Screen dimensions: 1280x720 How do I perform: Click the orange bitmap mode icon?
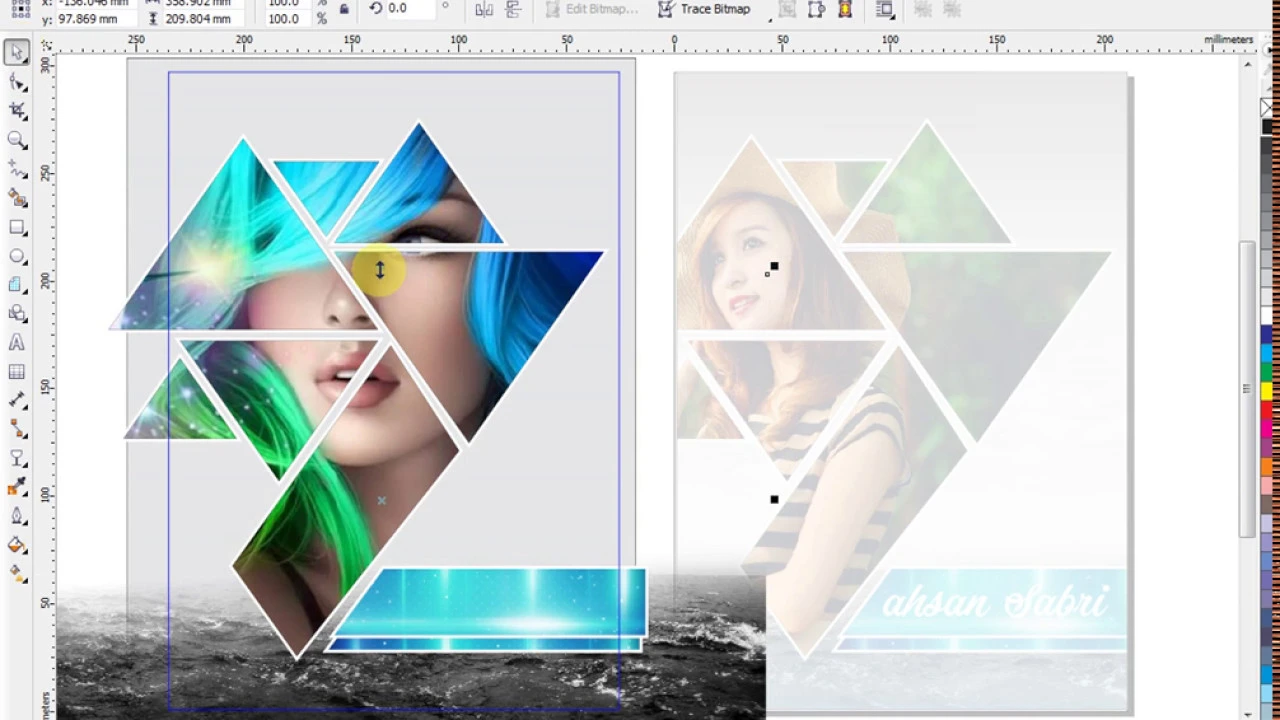845,9
